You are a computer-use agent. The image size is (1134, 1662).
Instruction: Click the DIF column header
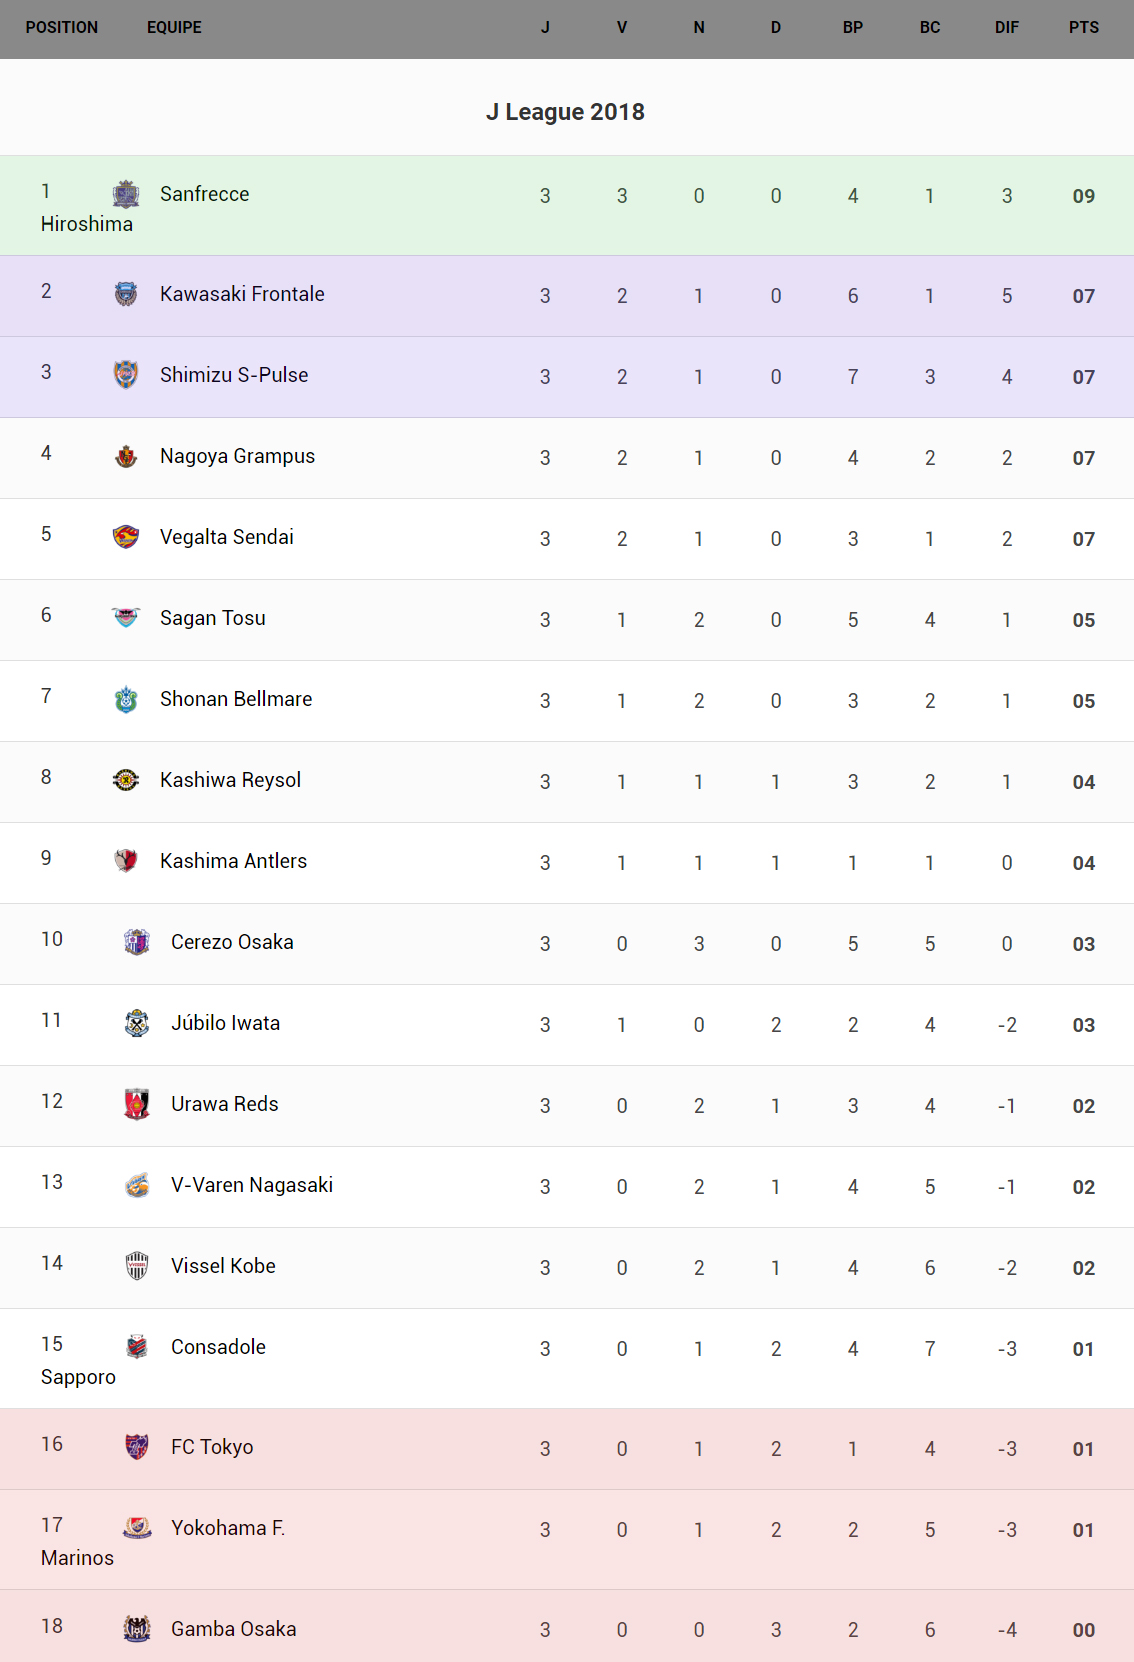1006,28
